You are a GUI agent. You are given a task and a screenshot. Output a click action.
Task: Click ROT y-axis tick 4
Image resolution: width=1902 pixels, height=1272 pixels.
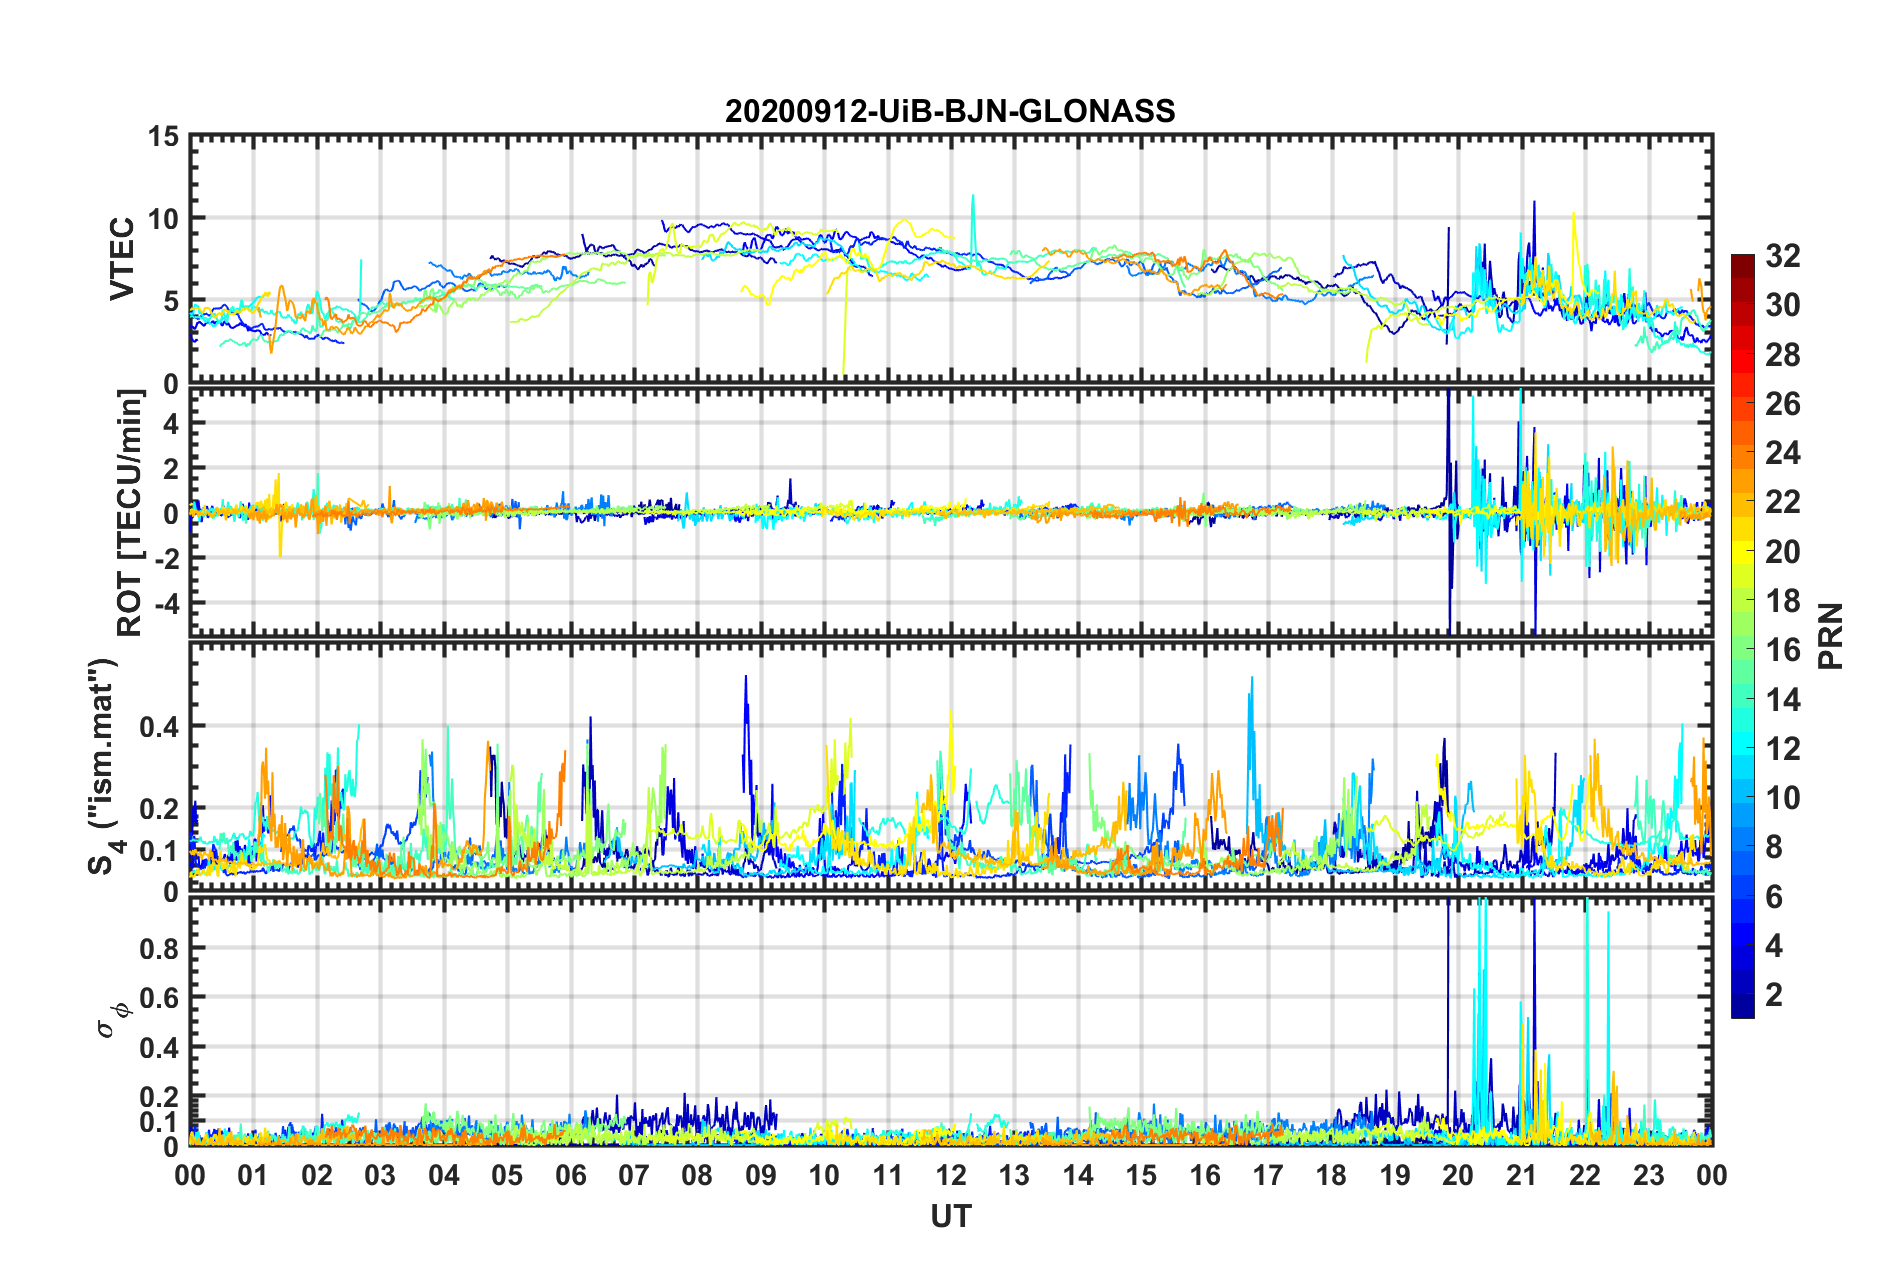pyautogui.click(x=172, y=424)
